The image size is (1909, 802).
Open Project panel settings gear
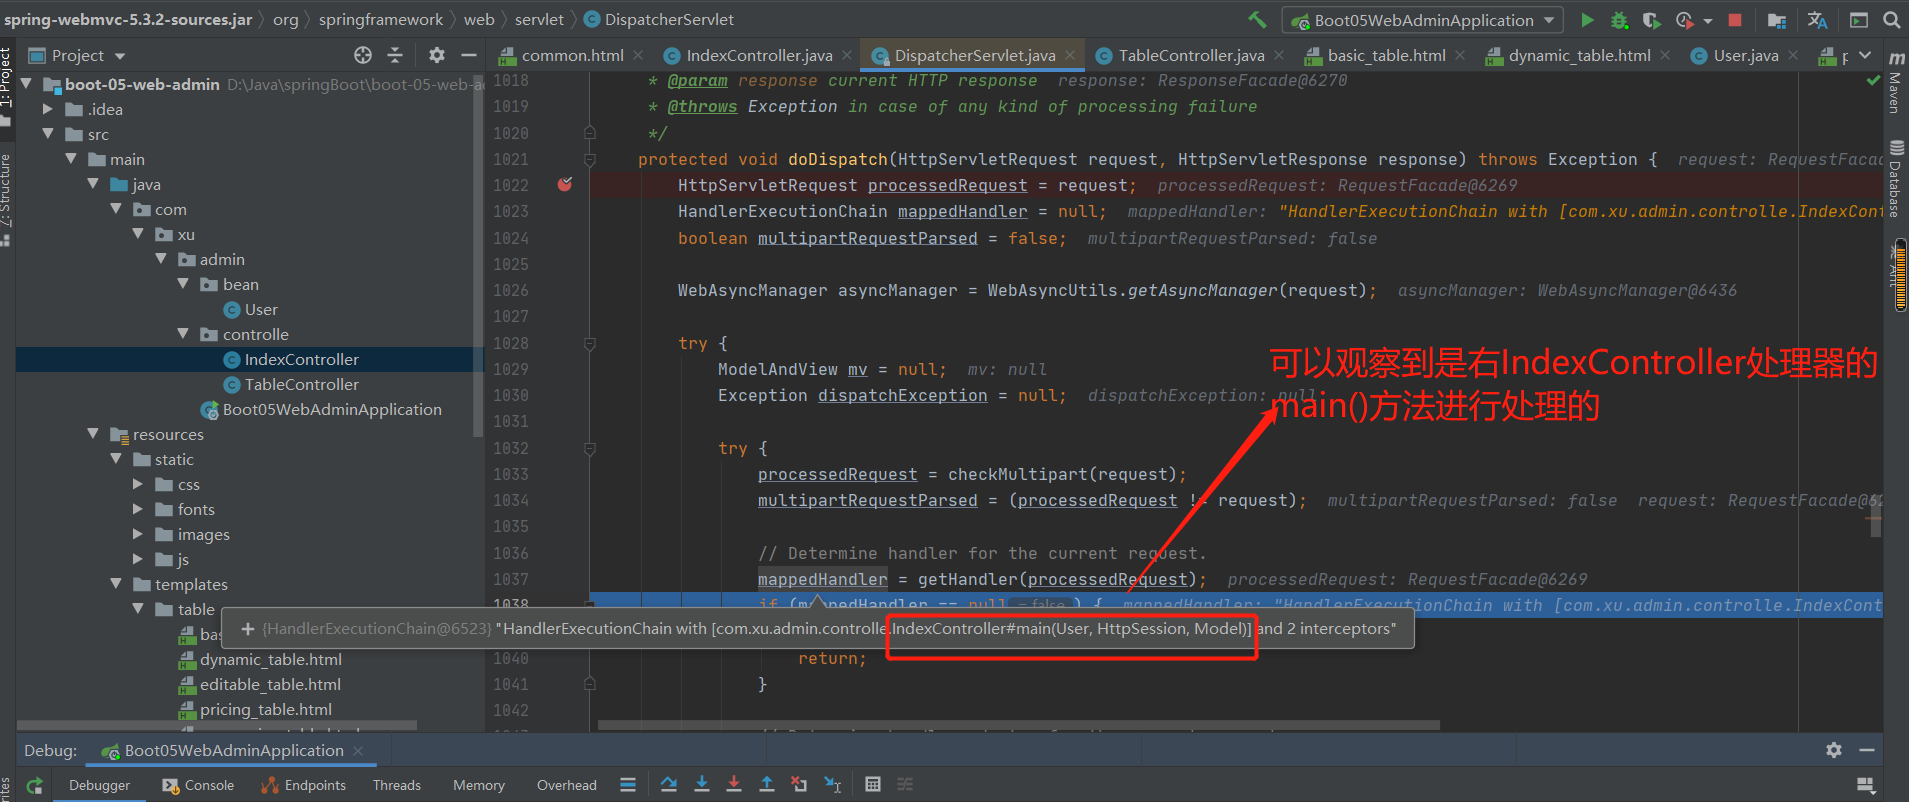coord(437,55)
